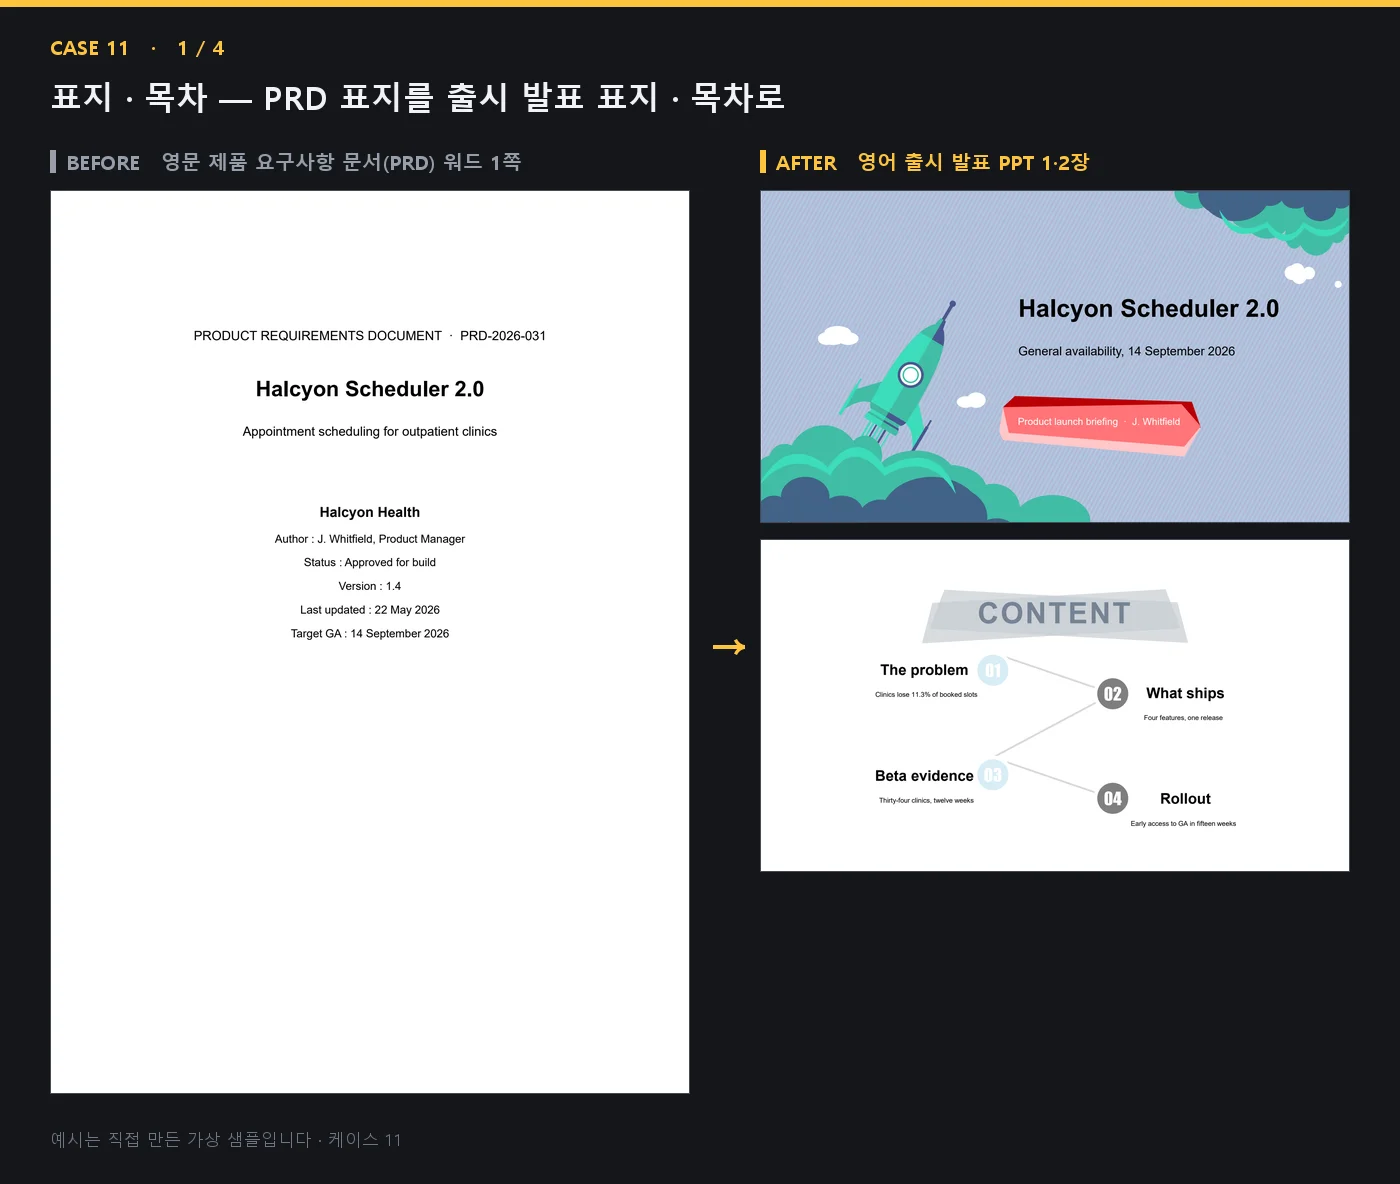Click the "BEFORE" section label
Viewport: 1400px width, 1184px height.
(x=103, y=163)
